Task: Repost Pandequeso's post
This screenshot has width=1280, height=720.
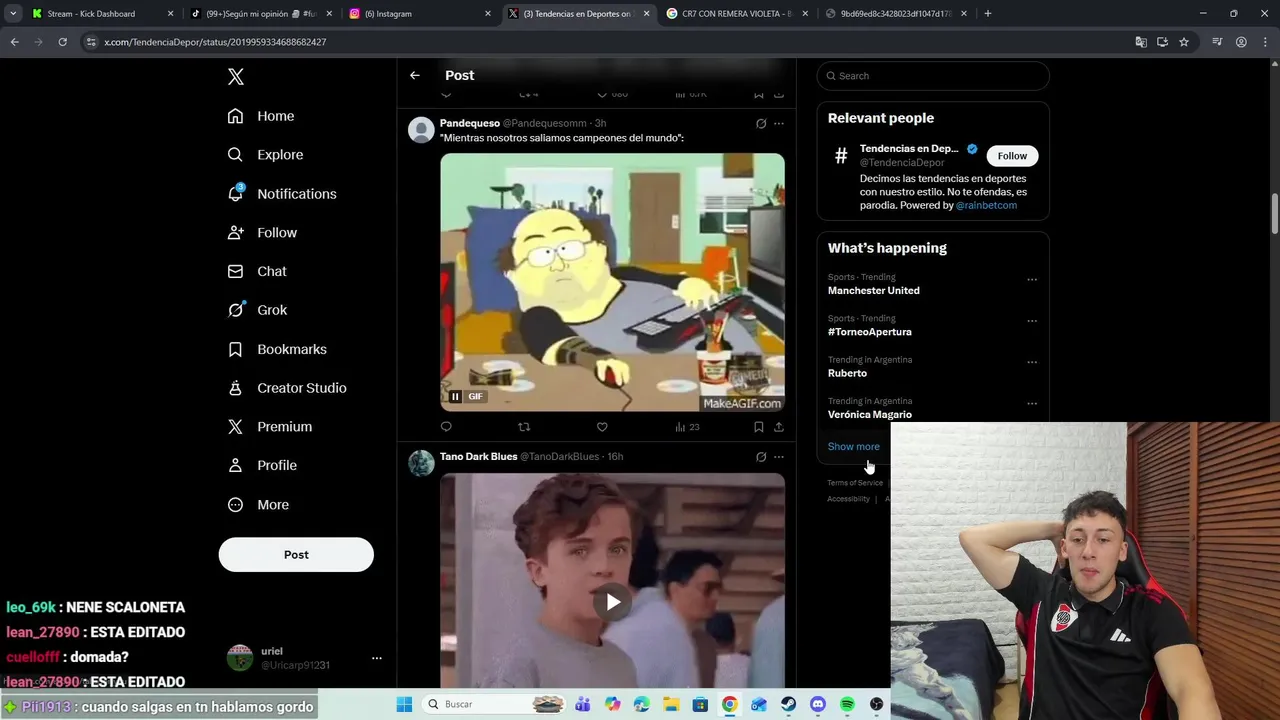Action: (x=524, y=427)
